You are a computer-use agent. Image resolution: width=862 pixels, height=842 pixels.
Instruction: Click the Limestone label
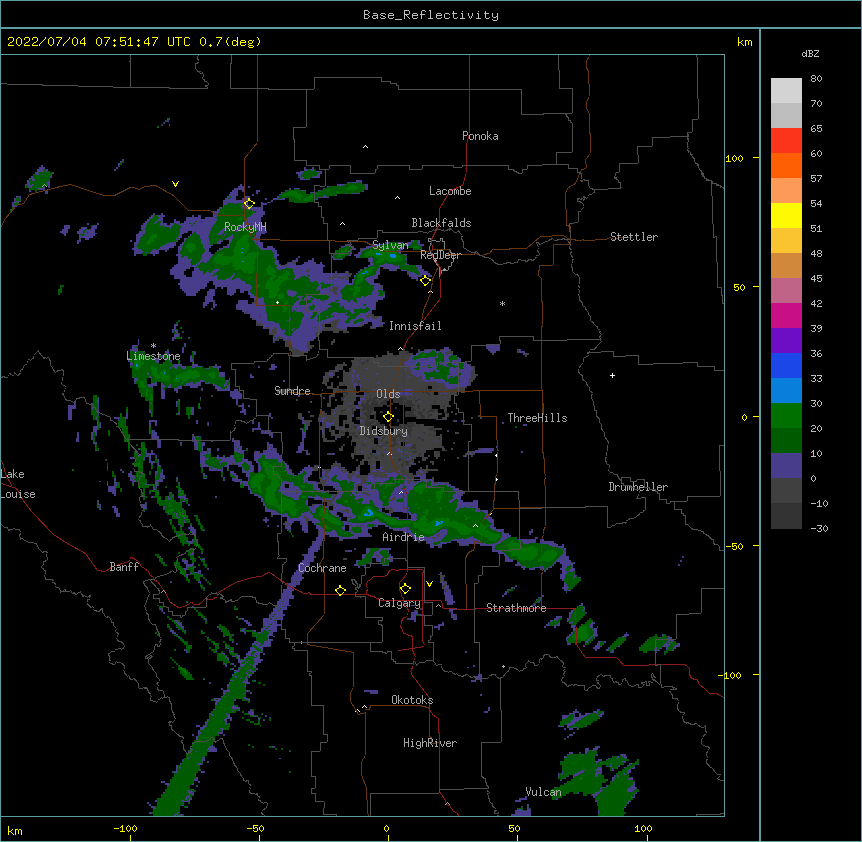(x=153, y=356)
